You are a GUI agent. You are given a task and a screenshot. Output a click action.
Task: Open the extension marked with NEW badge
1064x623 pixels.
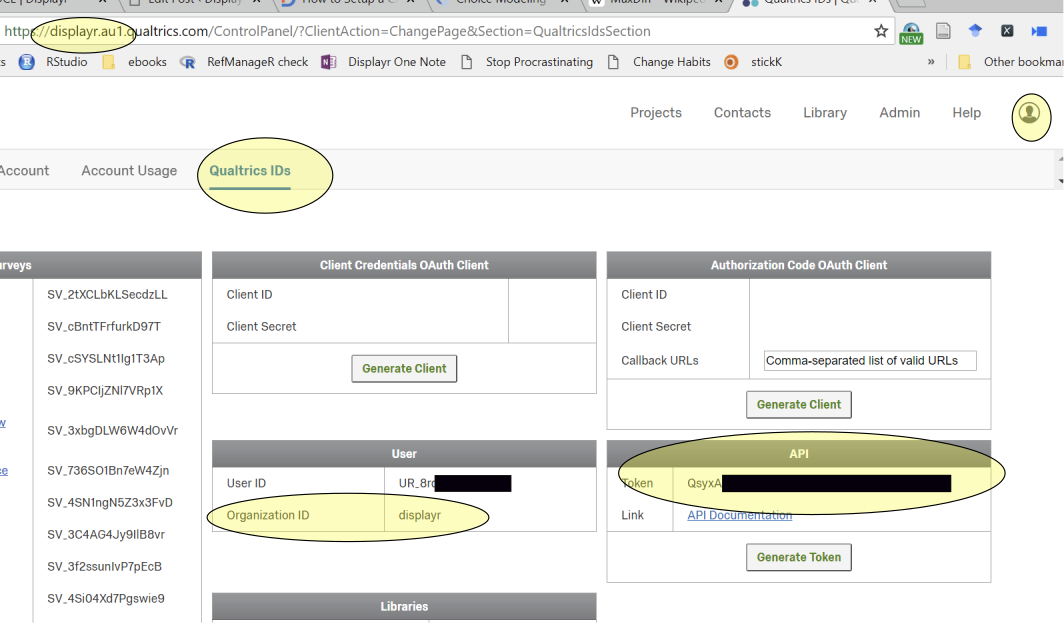tap(911, 31)
